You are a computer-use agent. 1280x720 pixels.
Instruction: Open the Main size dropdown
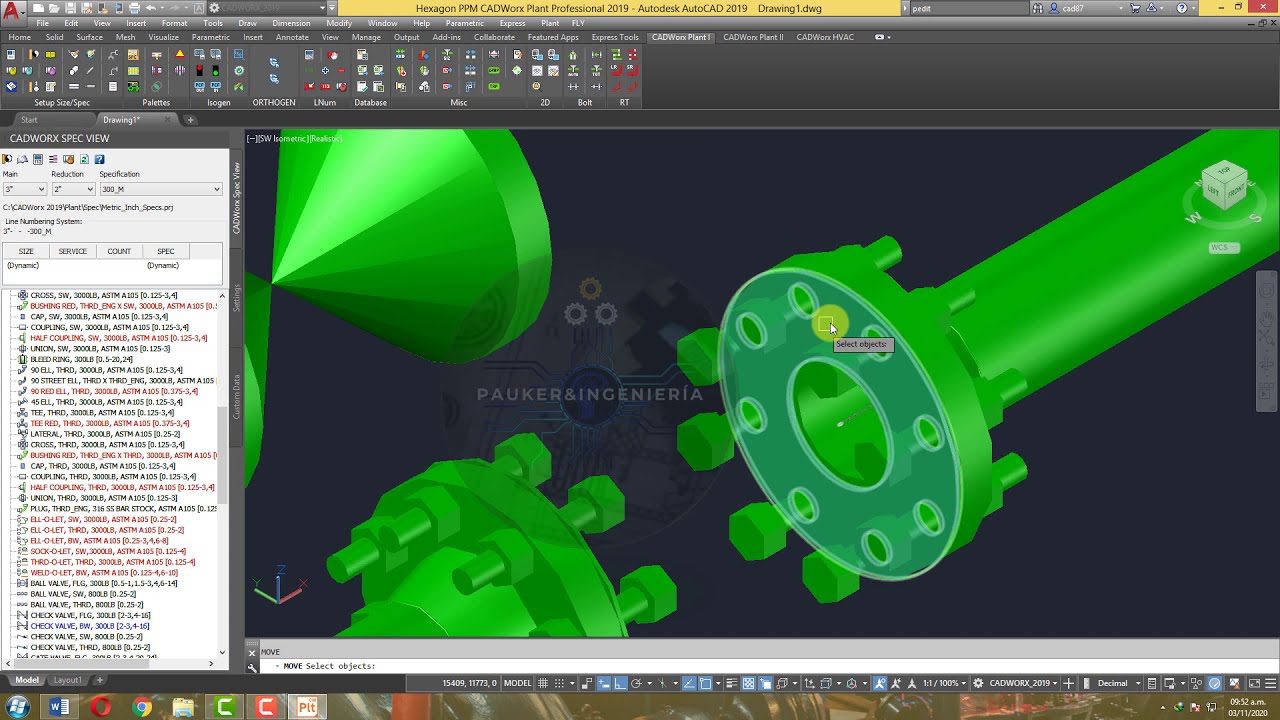coord(25,189)
